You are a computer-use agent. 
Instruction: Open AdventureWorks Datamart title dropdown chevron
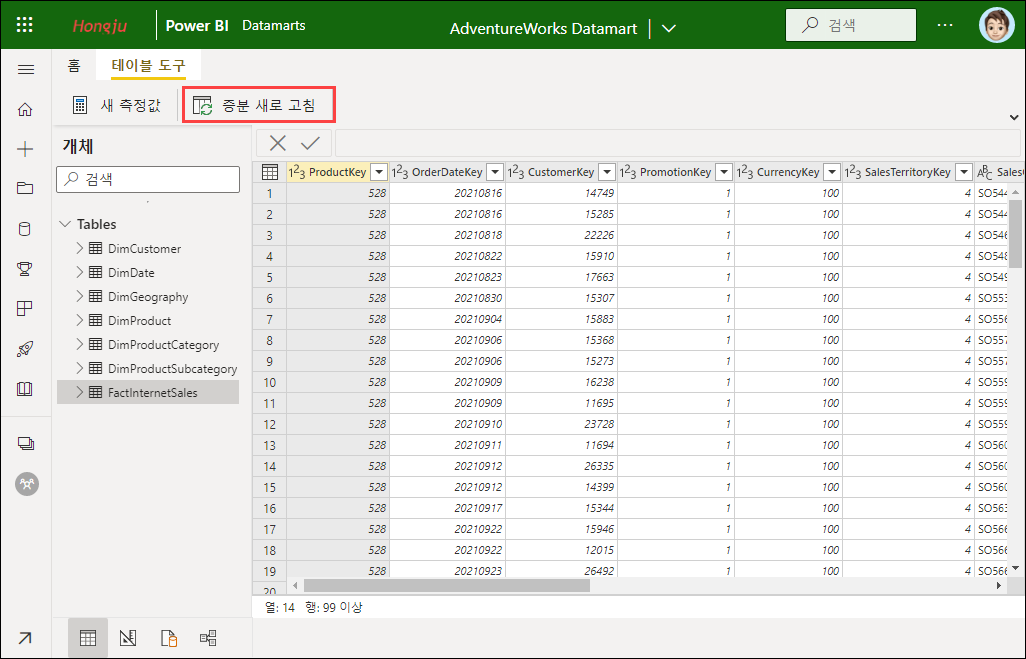(x=669, y=29)
